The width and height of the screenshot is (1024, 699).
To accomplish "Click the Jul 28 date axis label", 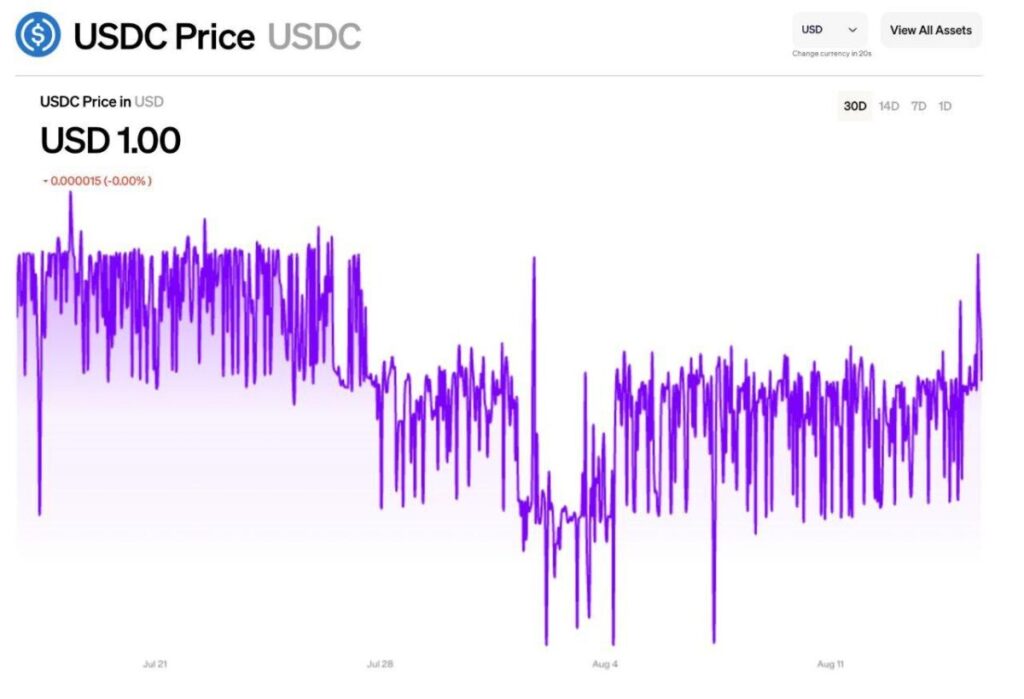I will pos(380,664).
